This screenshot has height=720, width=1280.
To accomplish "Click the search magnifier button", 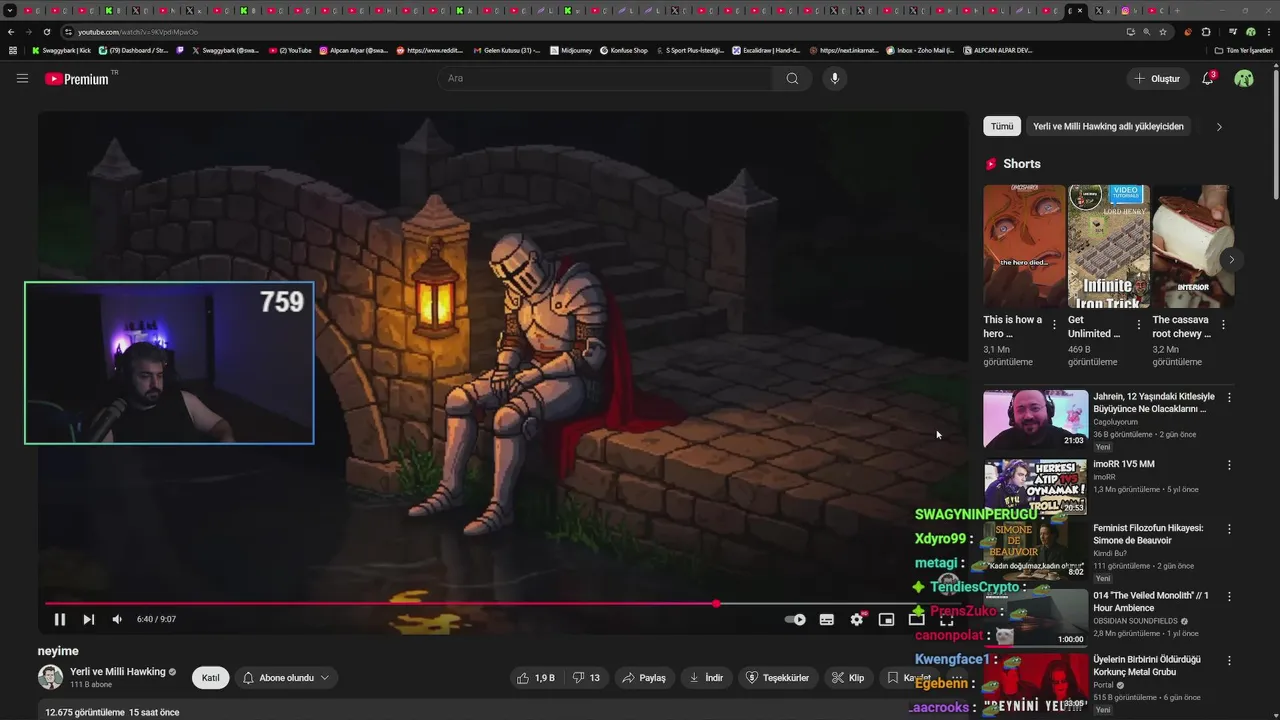I will coord(792,78).
